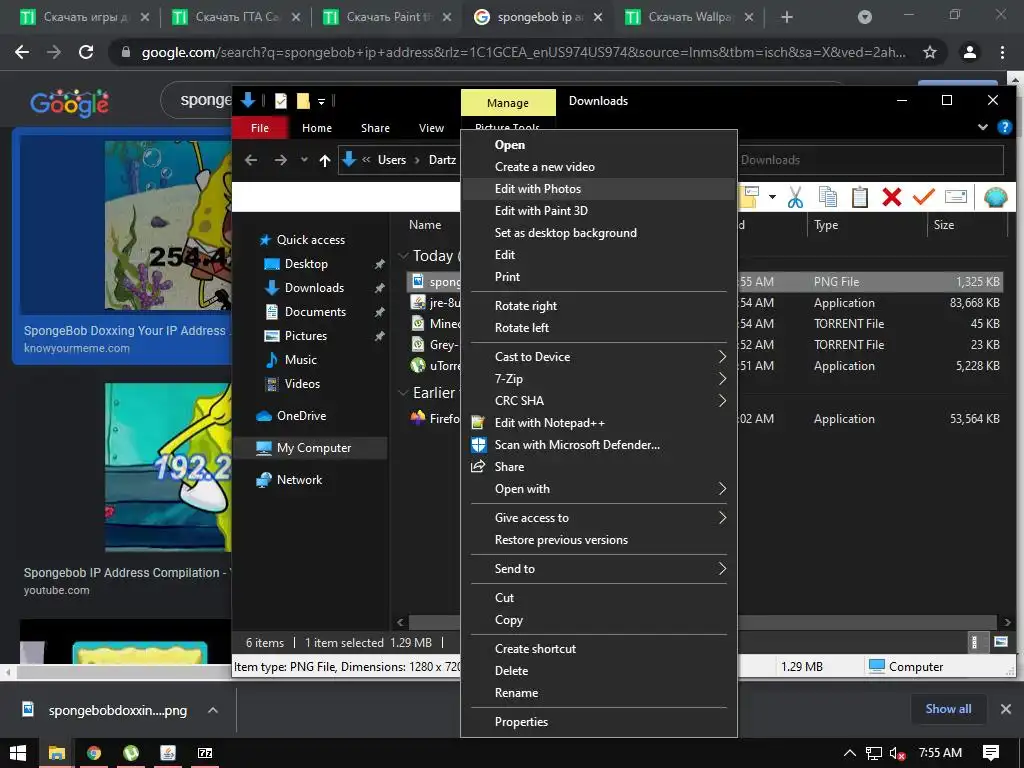Screen dimensions: 1024x768
Task: Click the blue shell icon in toolbar
Action: [x=995, y=197]
